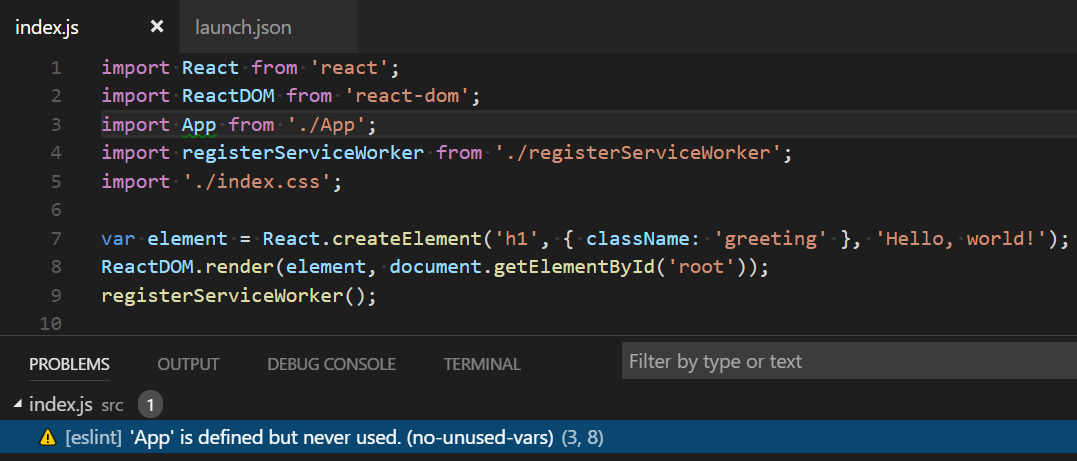Click line number 7 in the gutter
The height and width of the screenshot is (461, 1077).
coord(55,240)
